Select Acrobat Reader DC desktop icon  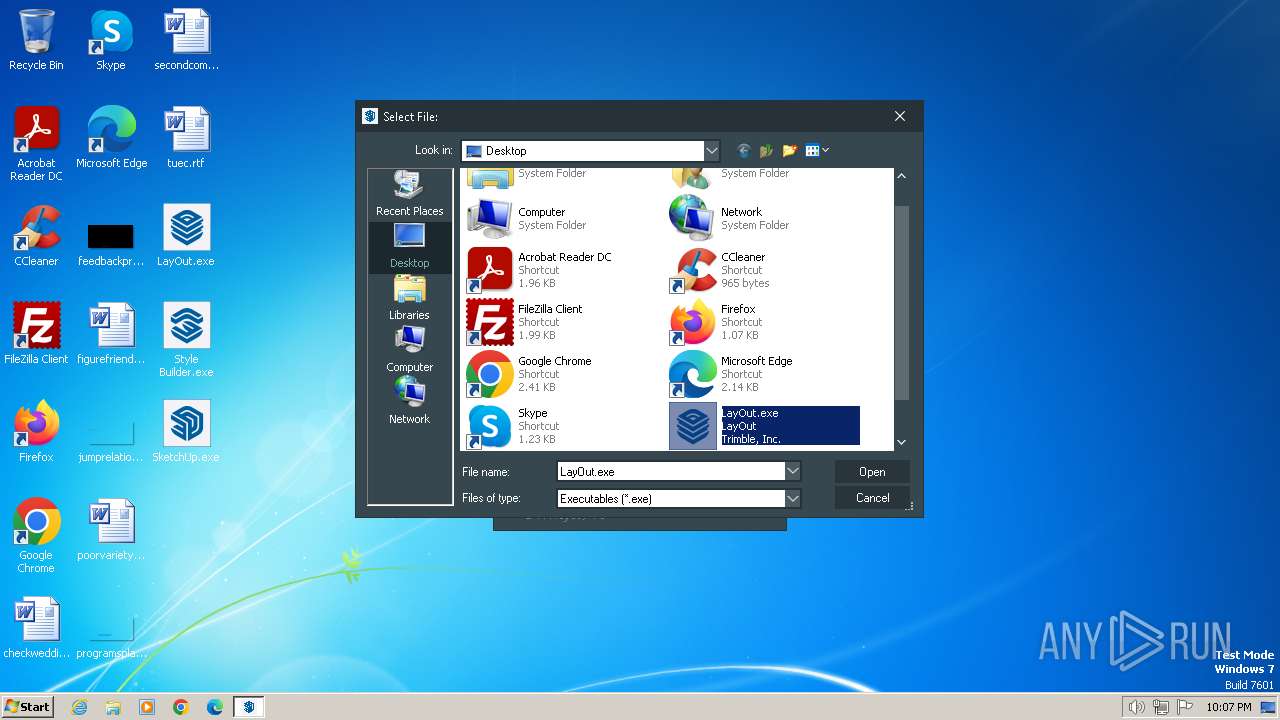click(36, 144)
